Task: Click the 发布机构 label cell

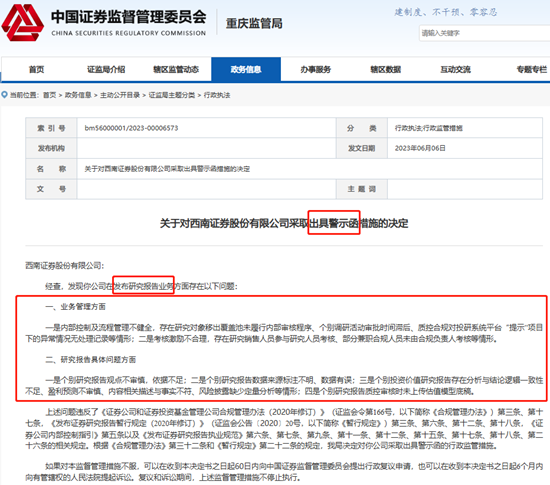Action: (x=51, y=148)
